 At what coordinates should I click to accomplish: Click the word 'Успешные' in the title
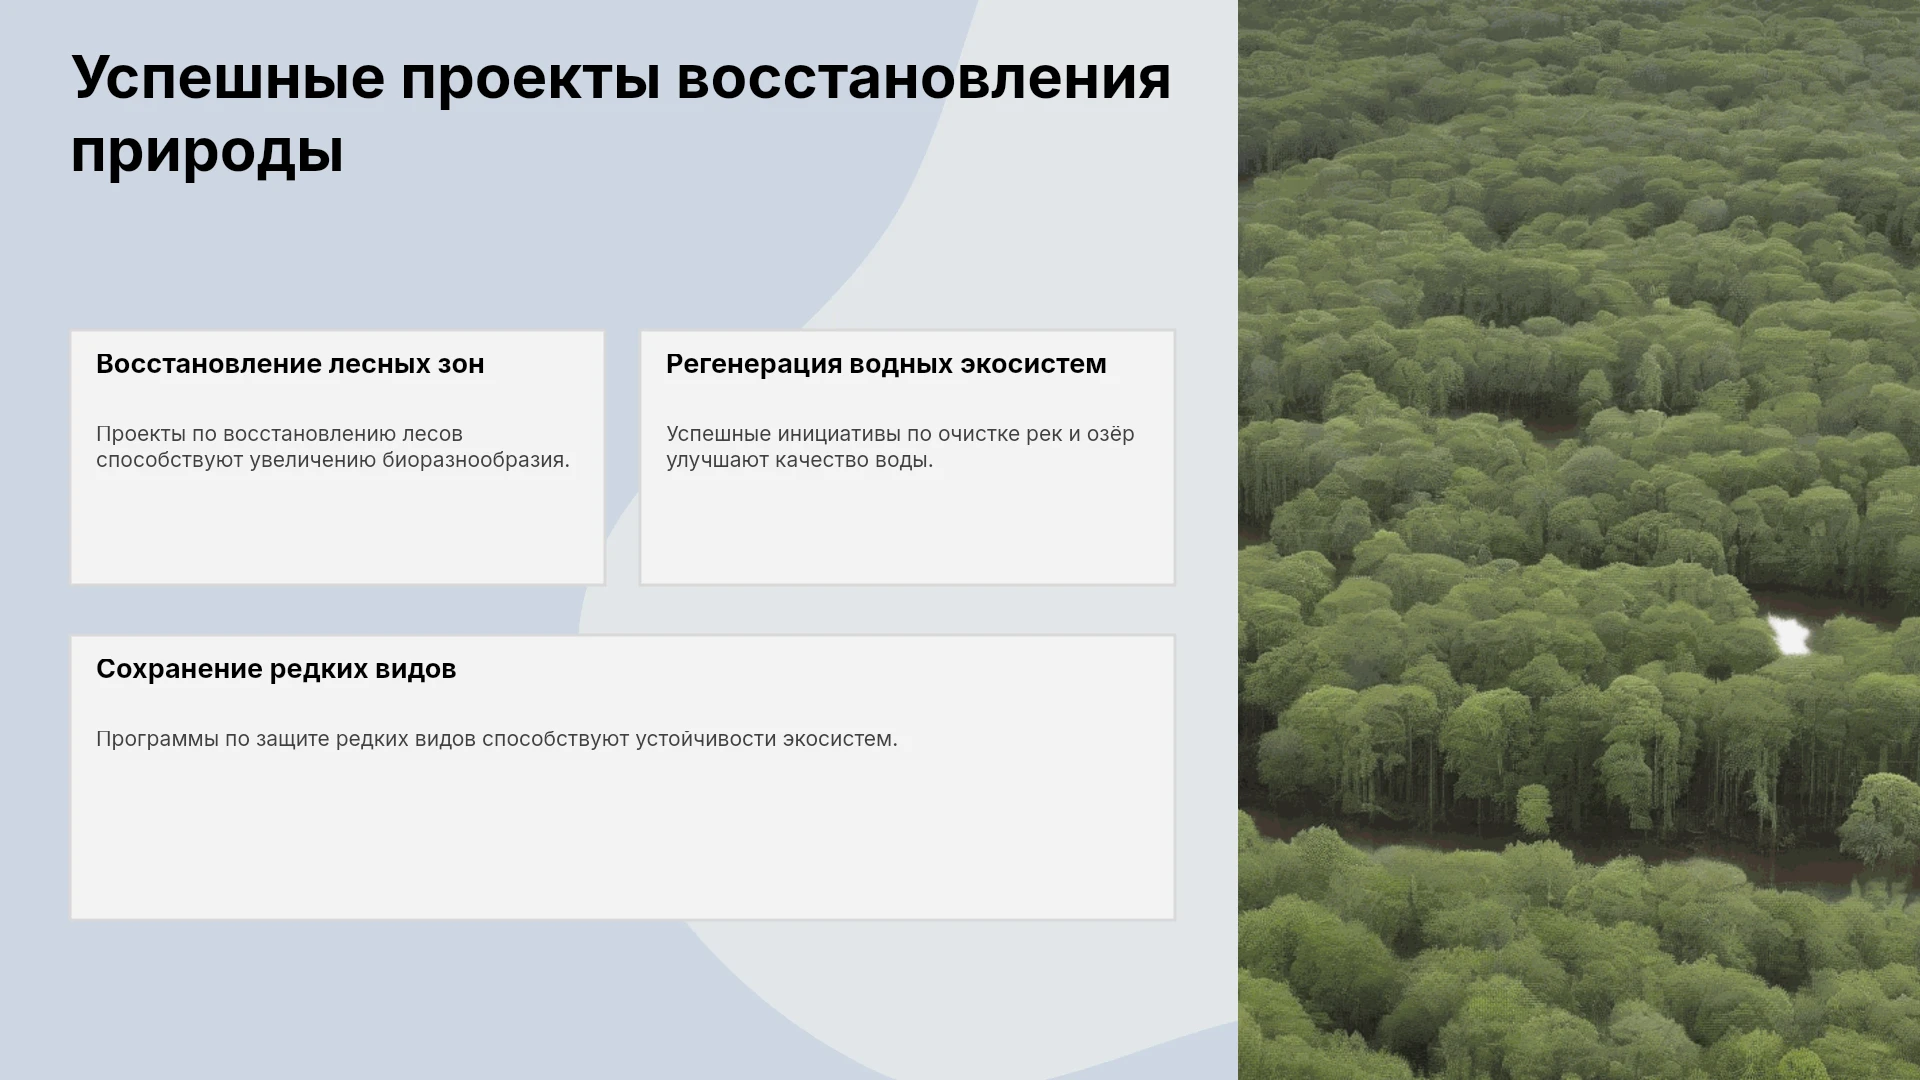[228, 78]
